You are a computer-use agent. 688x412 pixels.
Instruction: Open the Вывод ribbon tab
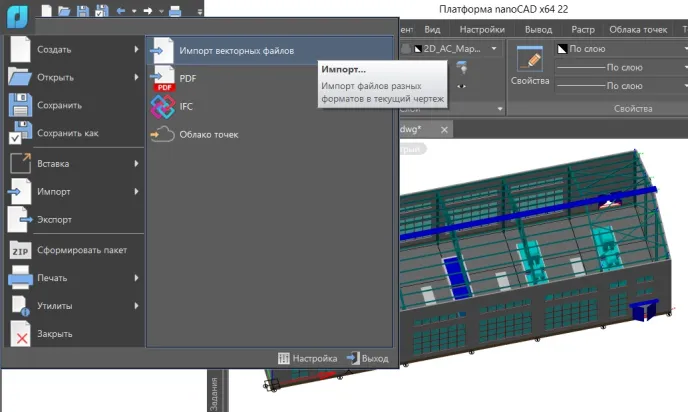[537, 30]
